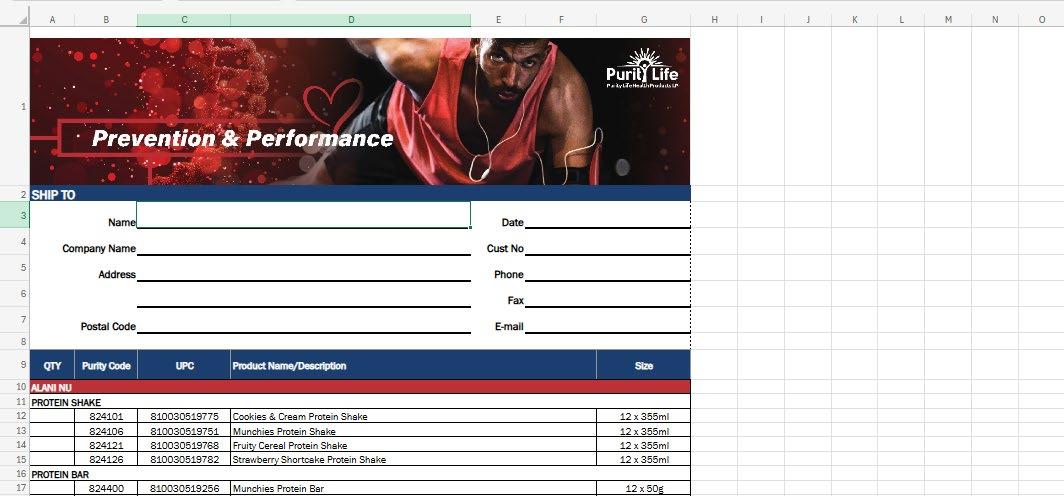Click the QTY cell for Cookies & Cream

tap(52, 417)
